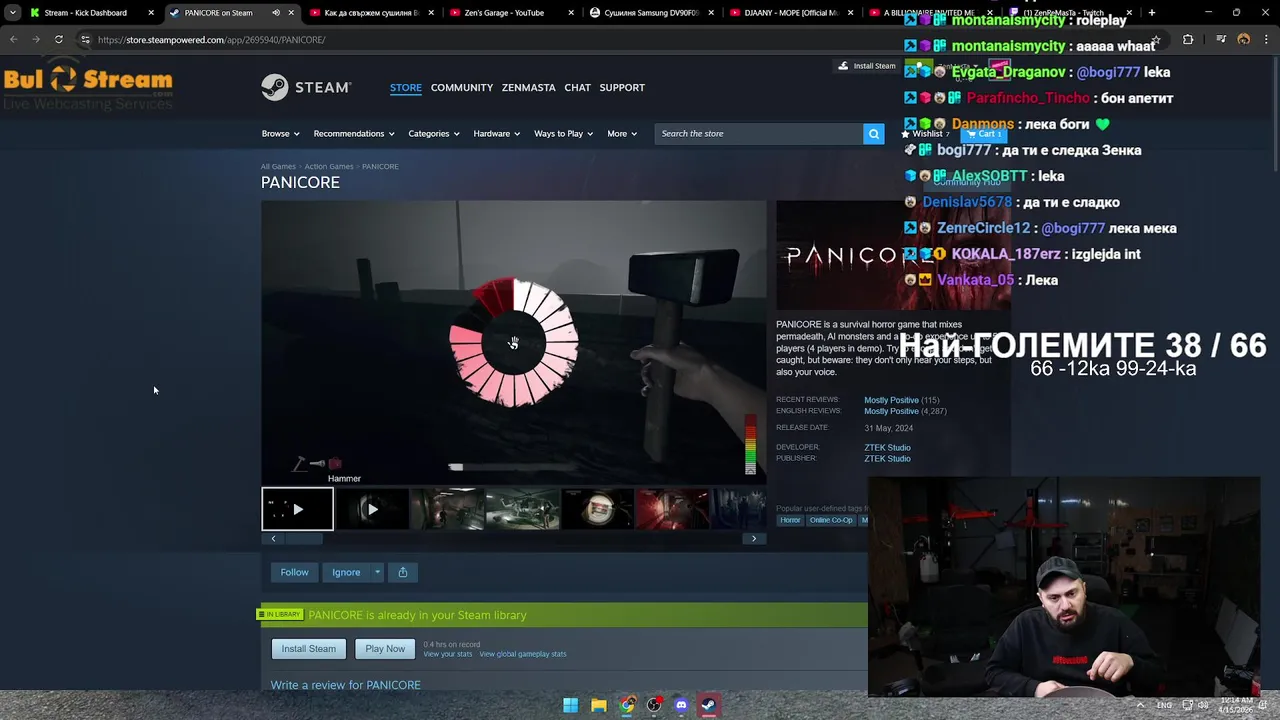
Task: Open File Explorer from the taskbar
Action: click(598, 705)
